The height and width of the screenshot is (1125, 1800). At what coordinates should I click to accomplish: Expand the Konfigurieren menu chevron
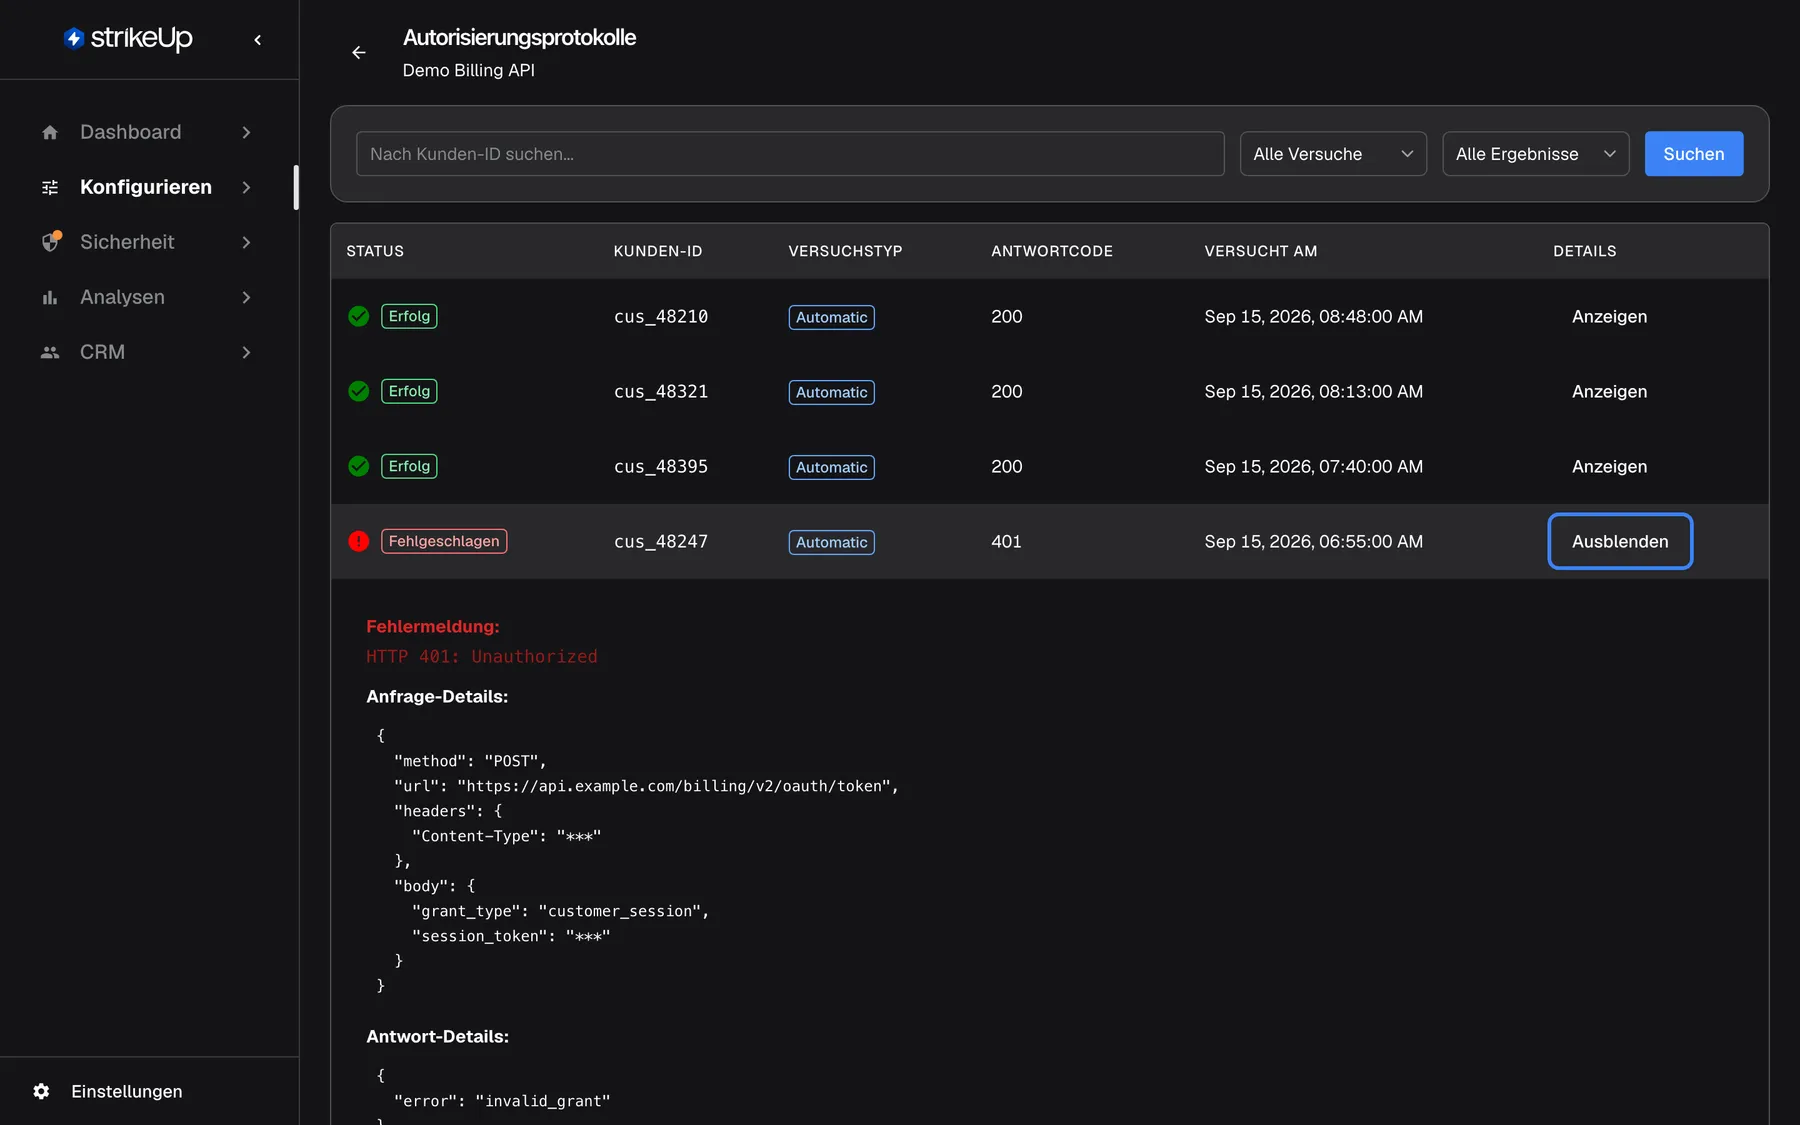246,187
